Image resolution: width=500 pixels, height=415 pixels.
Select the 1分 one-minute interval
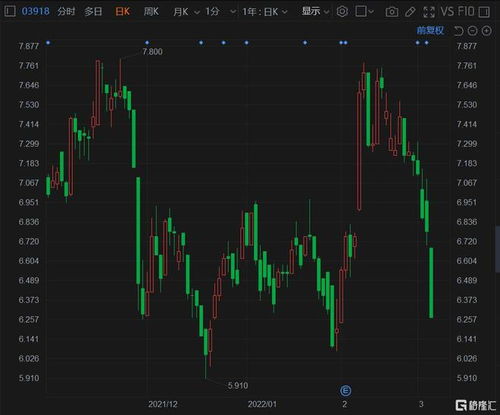212,12
